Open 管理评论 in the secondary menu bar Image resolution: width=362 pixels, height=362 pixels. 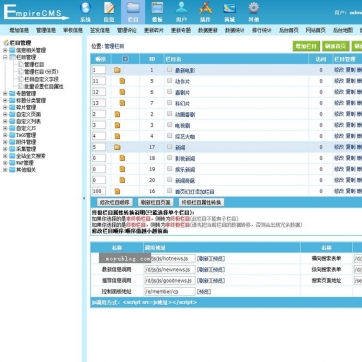127,30
